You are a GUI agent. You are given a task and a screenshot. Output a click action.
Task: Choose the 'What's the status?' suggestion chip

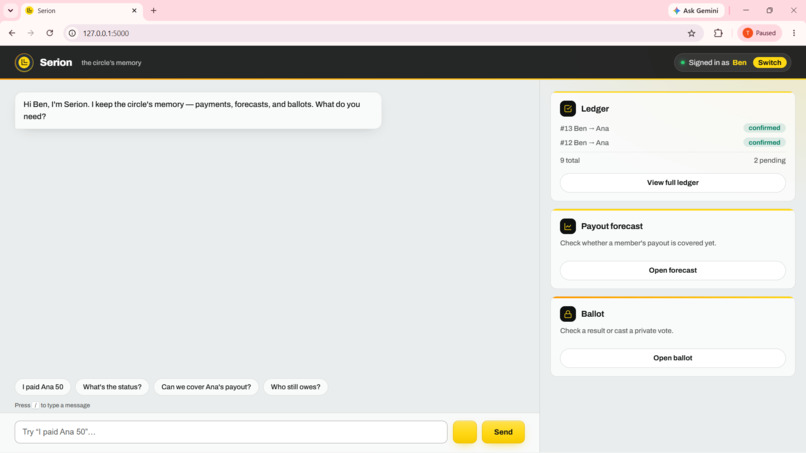pyautogui.click(x=112, y=387)
